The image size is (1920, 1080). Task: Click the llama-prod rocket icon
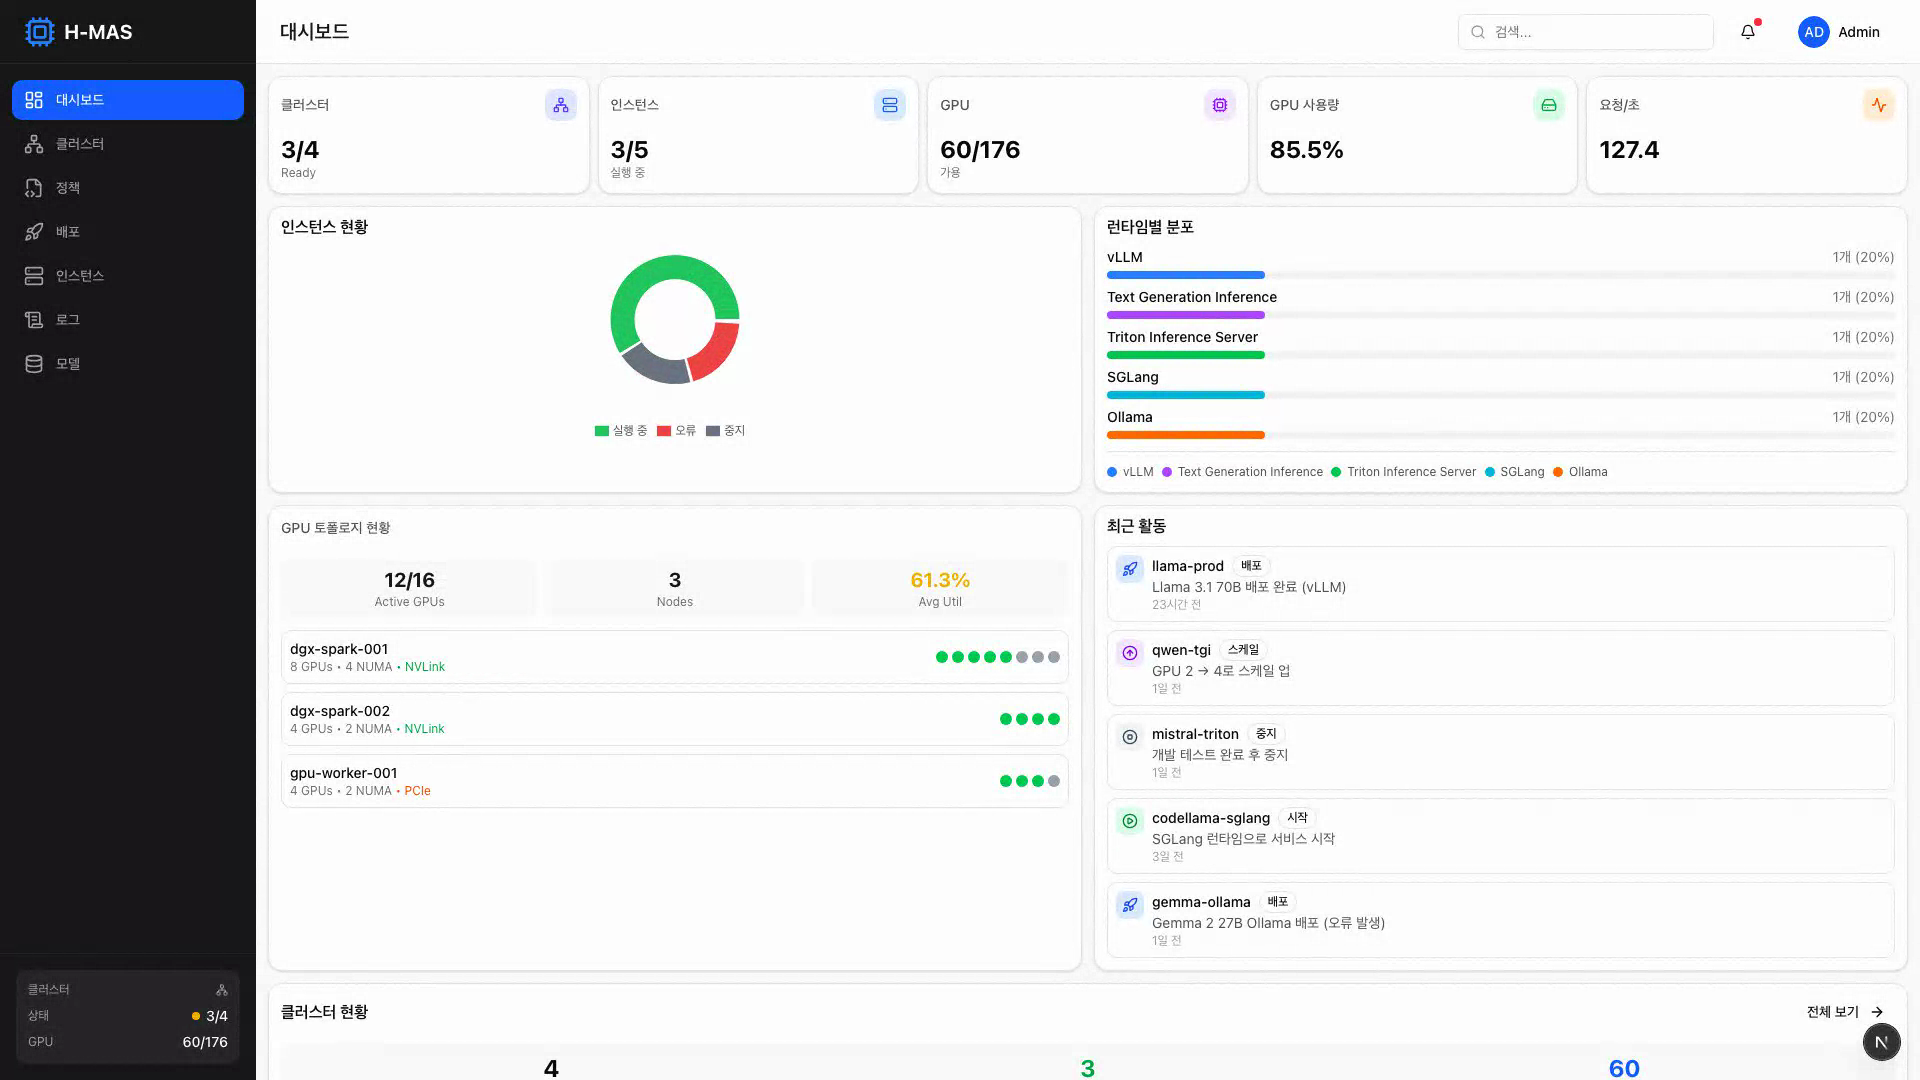[x=1129, y=569]
